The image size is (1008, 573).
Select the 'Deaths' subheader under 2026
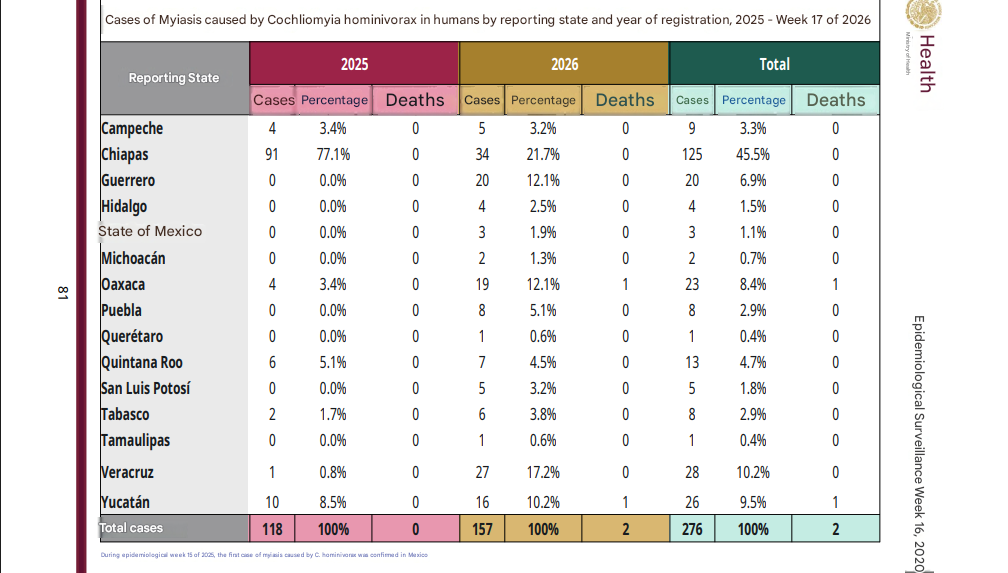625,100
